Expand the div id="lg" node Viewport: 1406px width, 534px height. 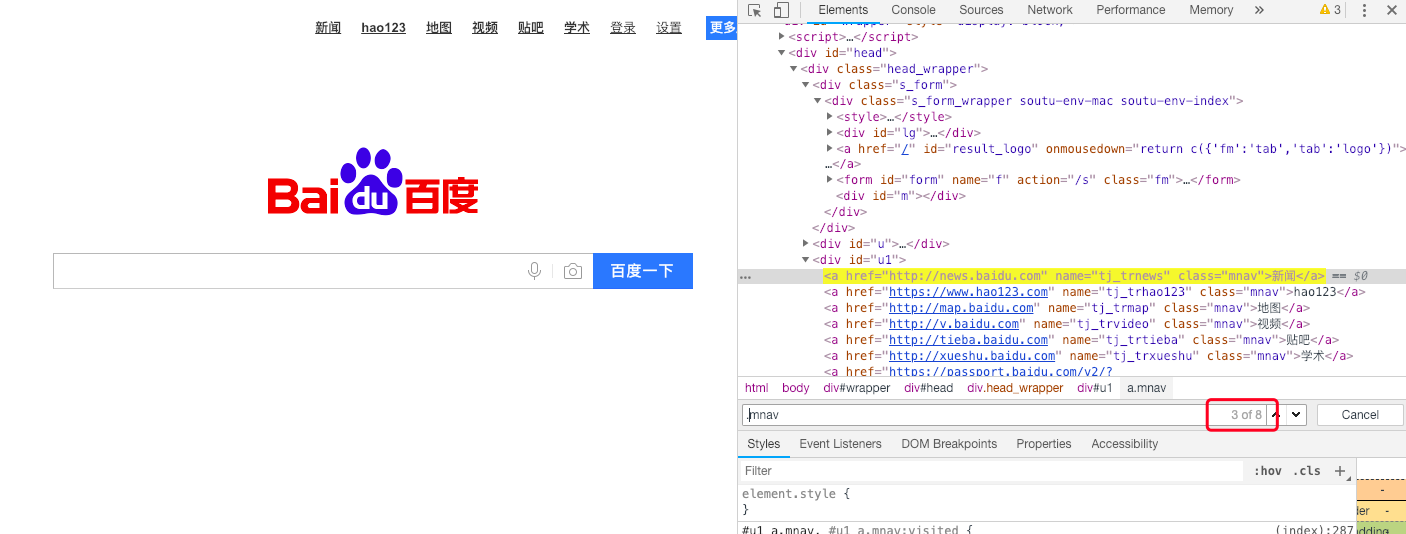(x=830, y=133)
